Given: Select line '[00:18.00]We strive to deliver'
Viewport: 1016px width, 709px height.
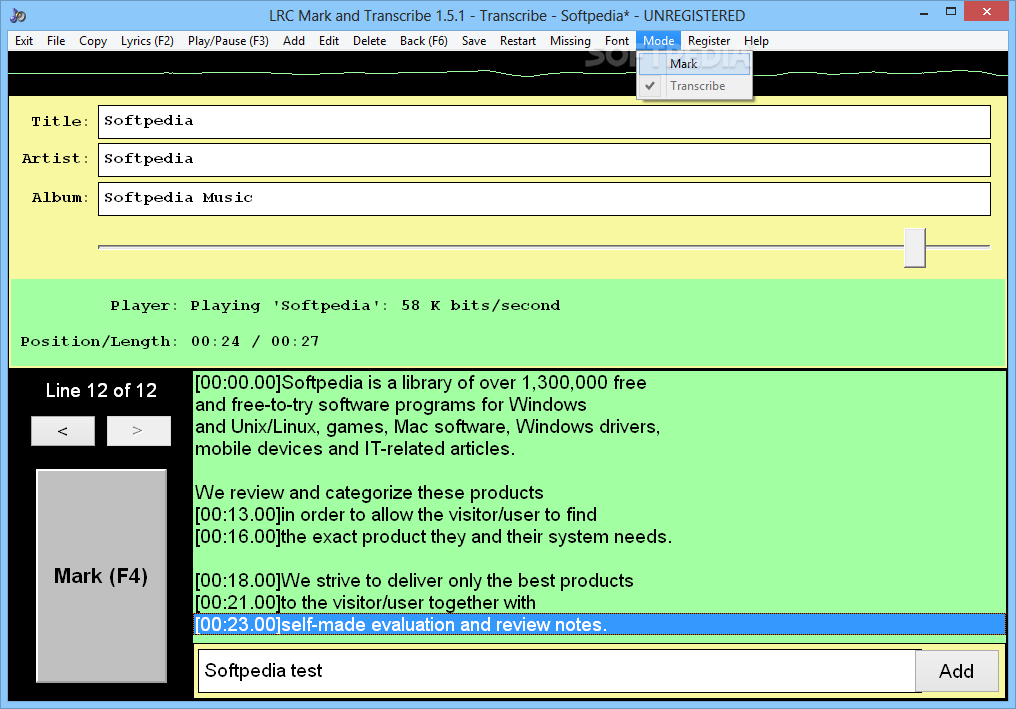Looking at the screenshot, I should coord(599,581).
